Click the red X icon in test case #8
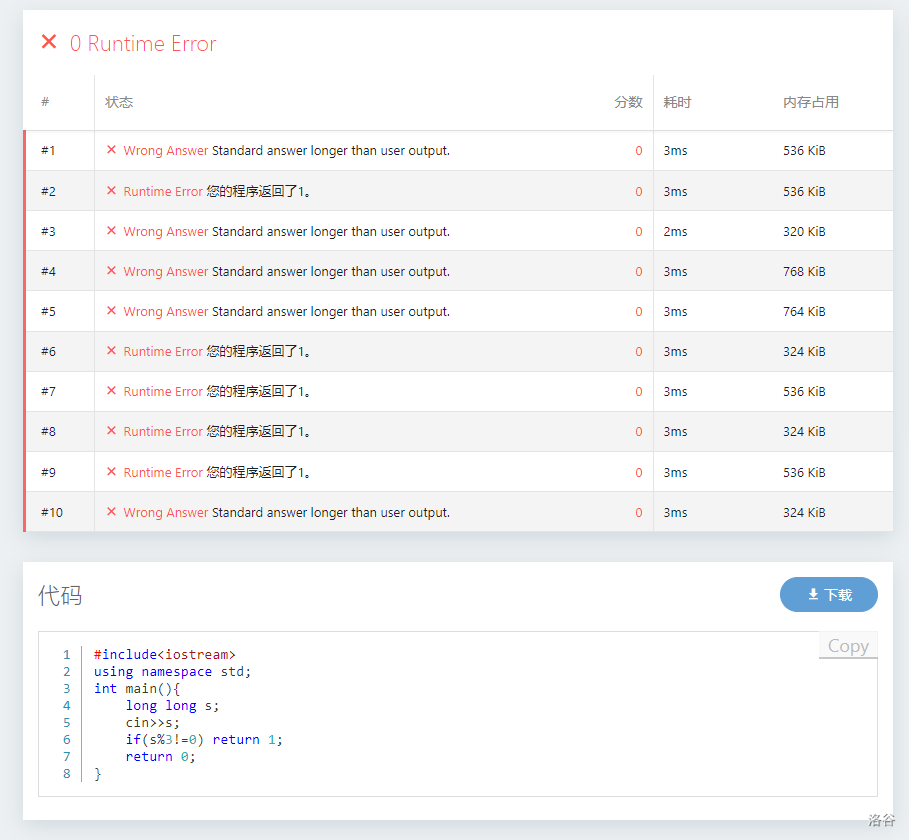Screen dimensions: 909x840 click(x=111, y=431)
